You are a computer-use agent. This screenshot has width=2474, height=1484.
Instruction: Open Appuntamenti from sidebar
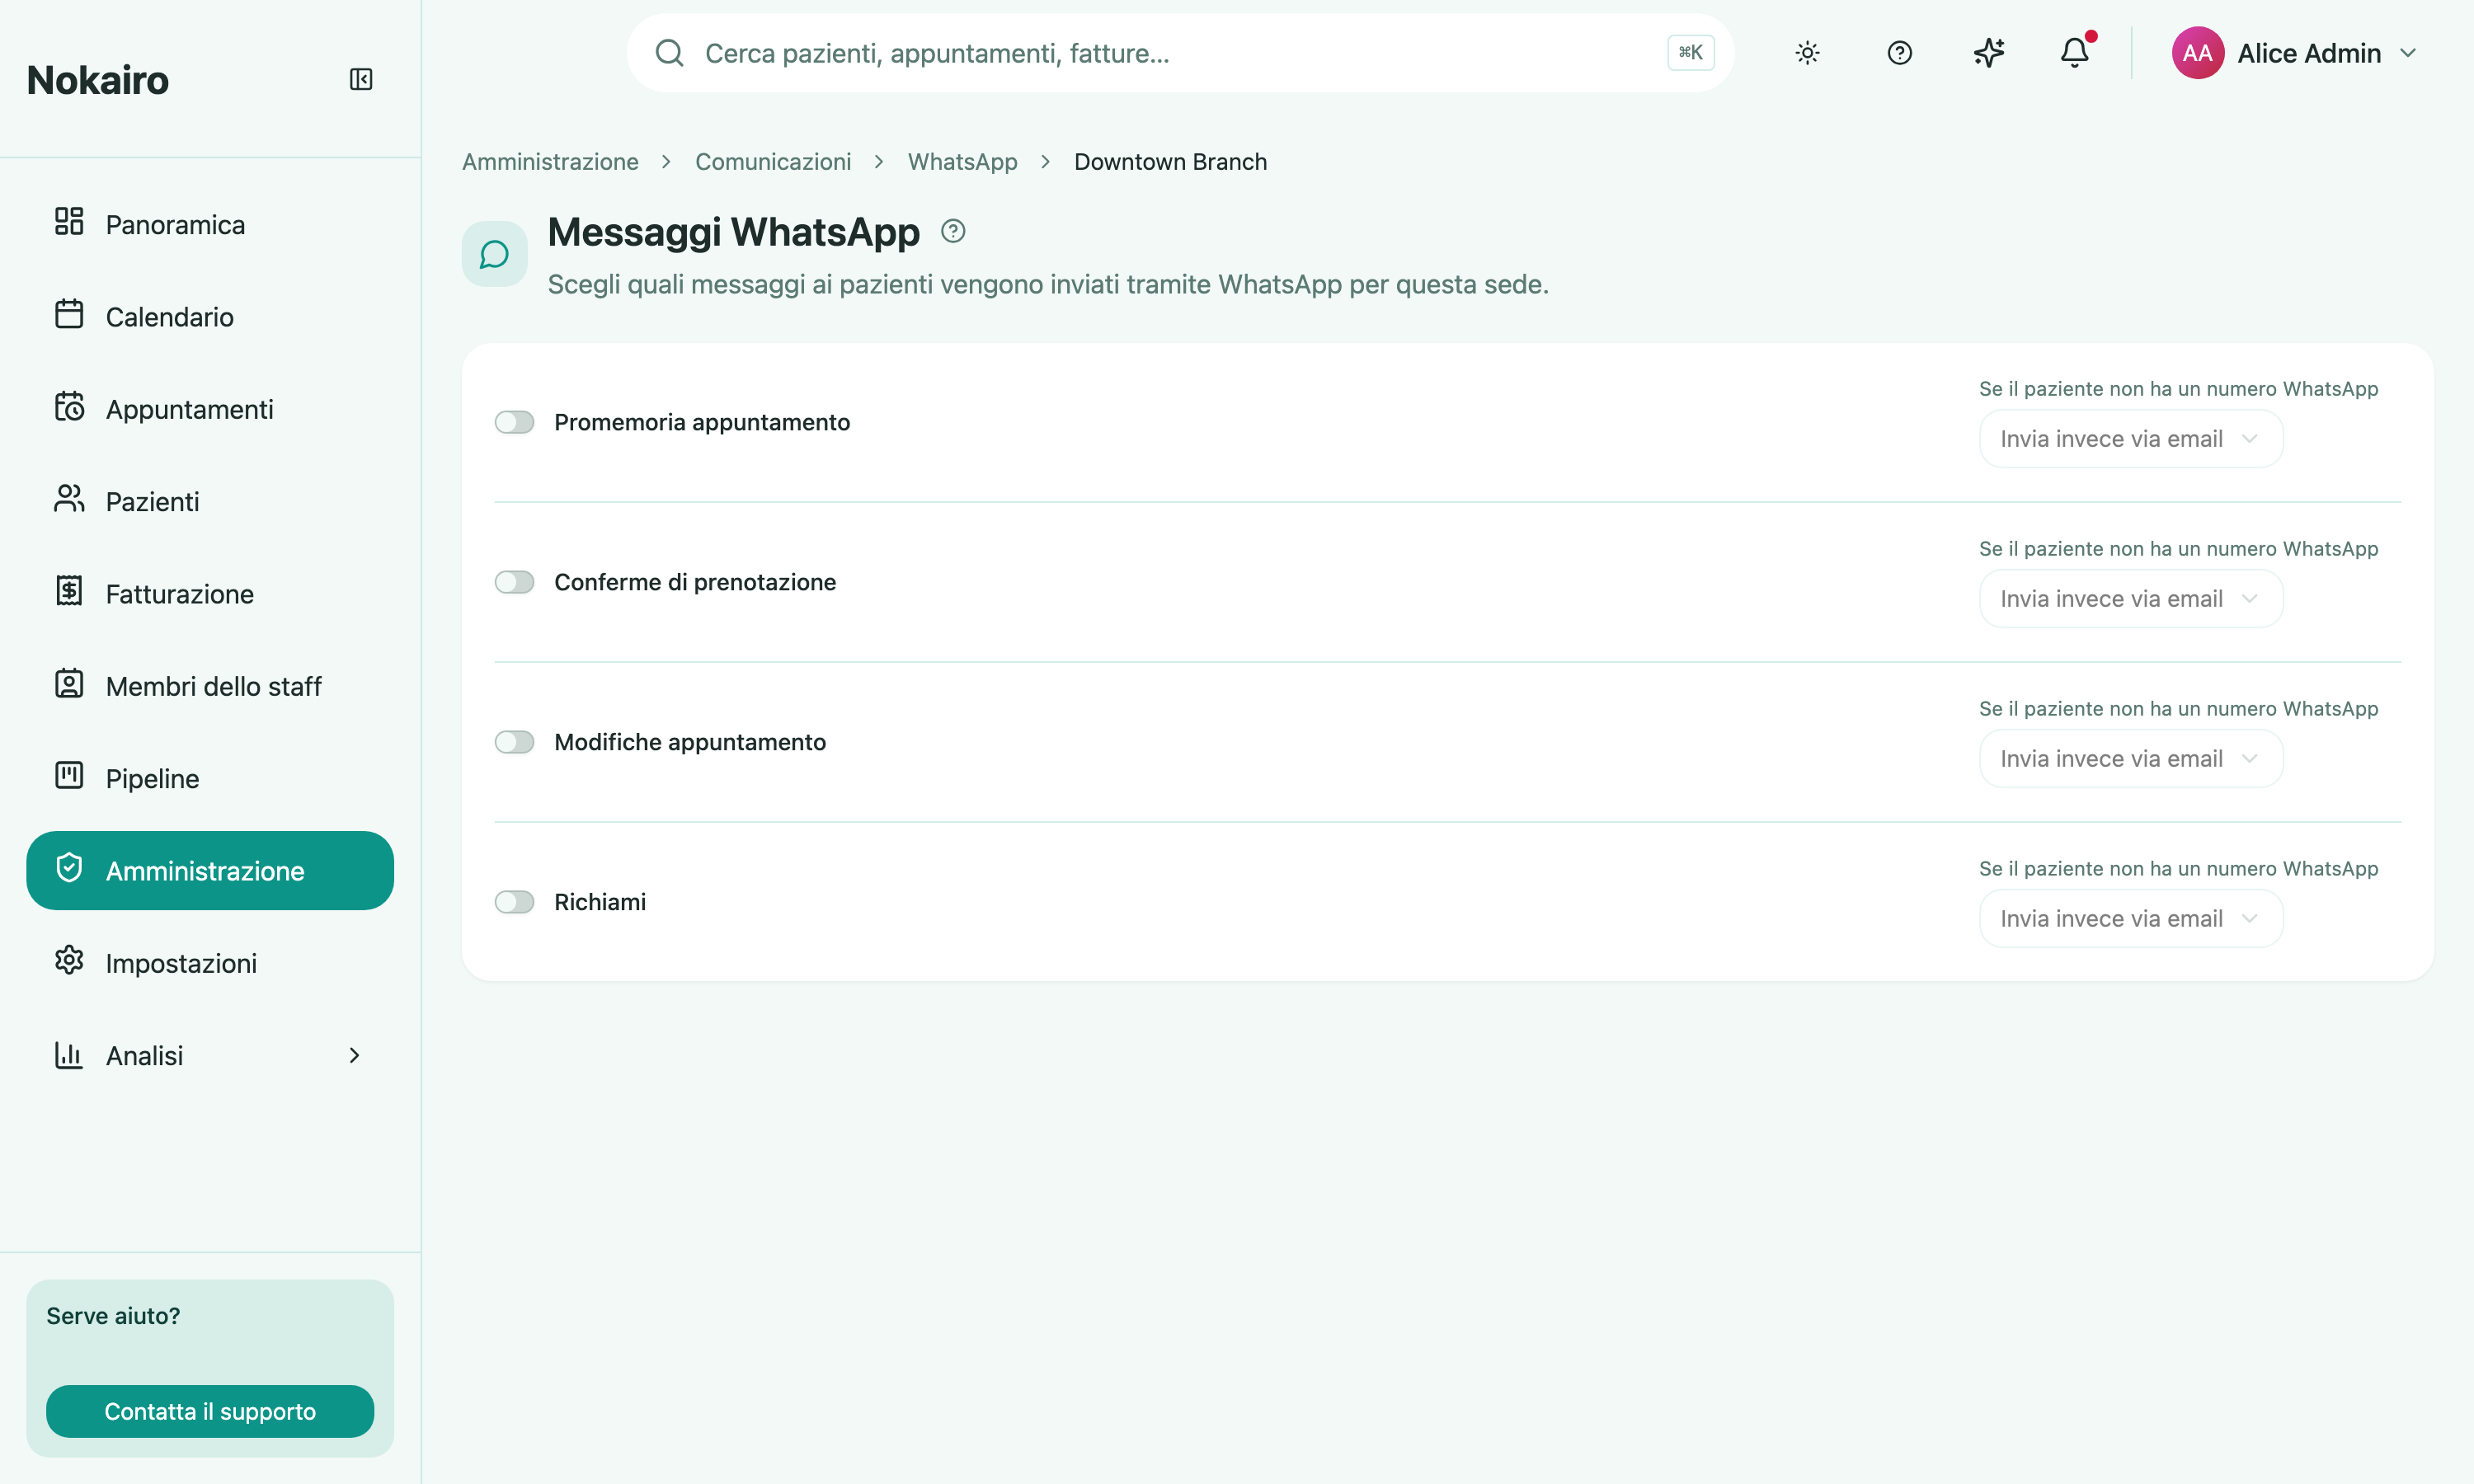click(210, 409)
